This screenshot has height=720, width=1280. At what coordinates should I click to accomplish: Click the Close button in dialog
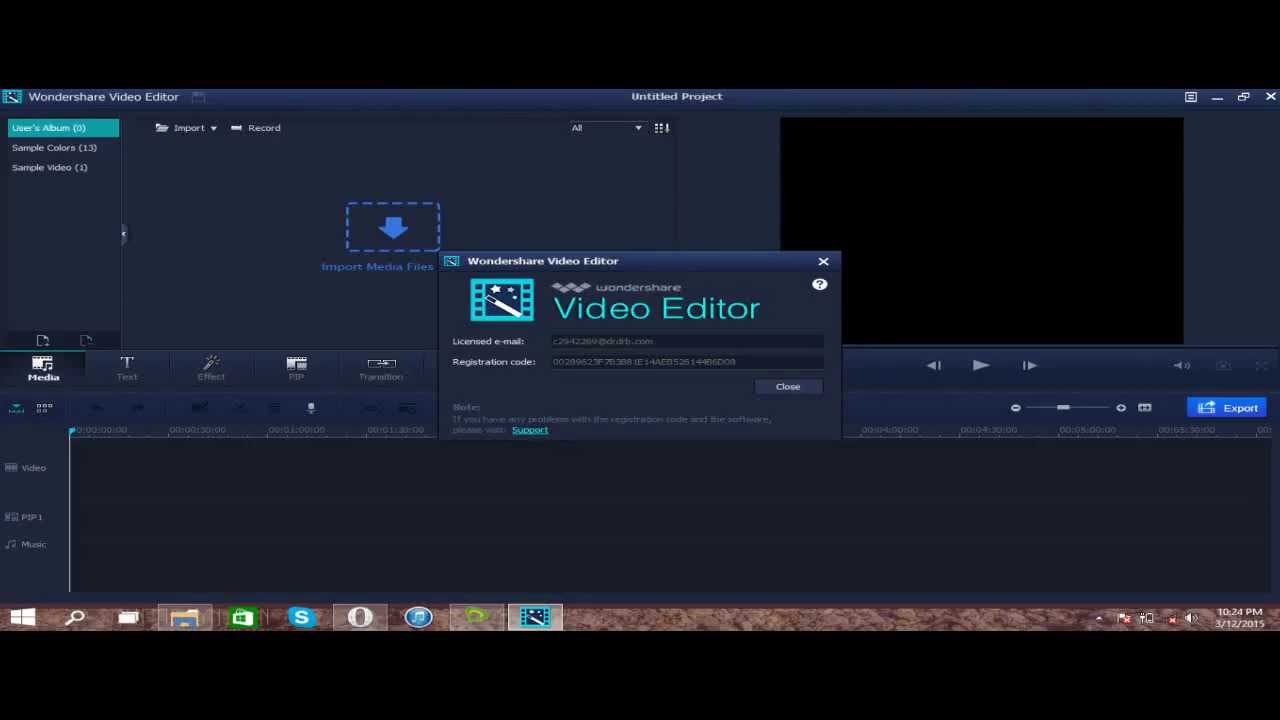pyautogui.click(x=788, y=387)
